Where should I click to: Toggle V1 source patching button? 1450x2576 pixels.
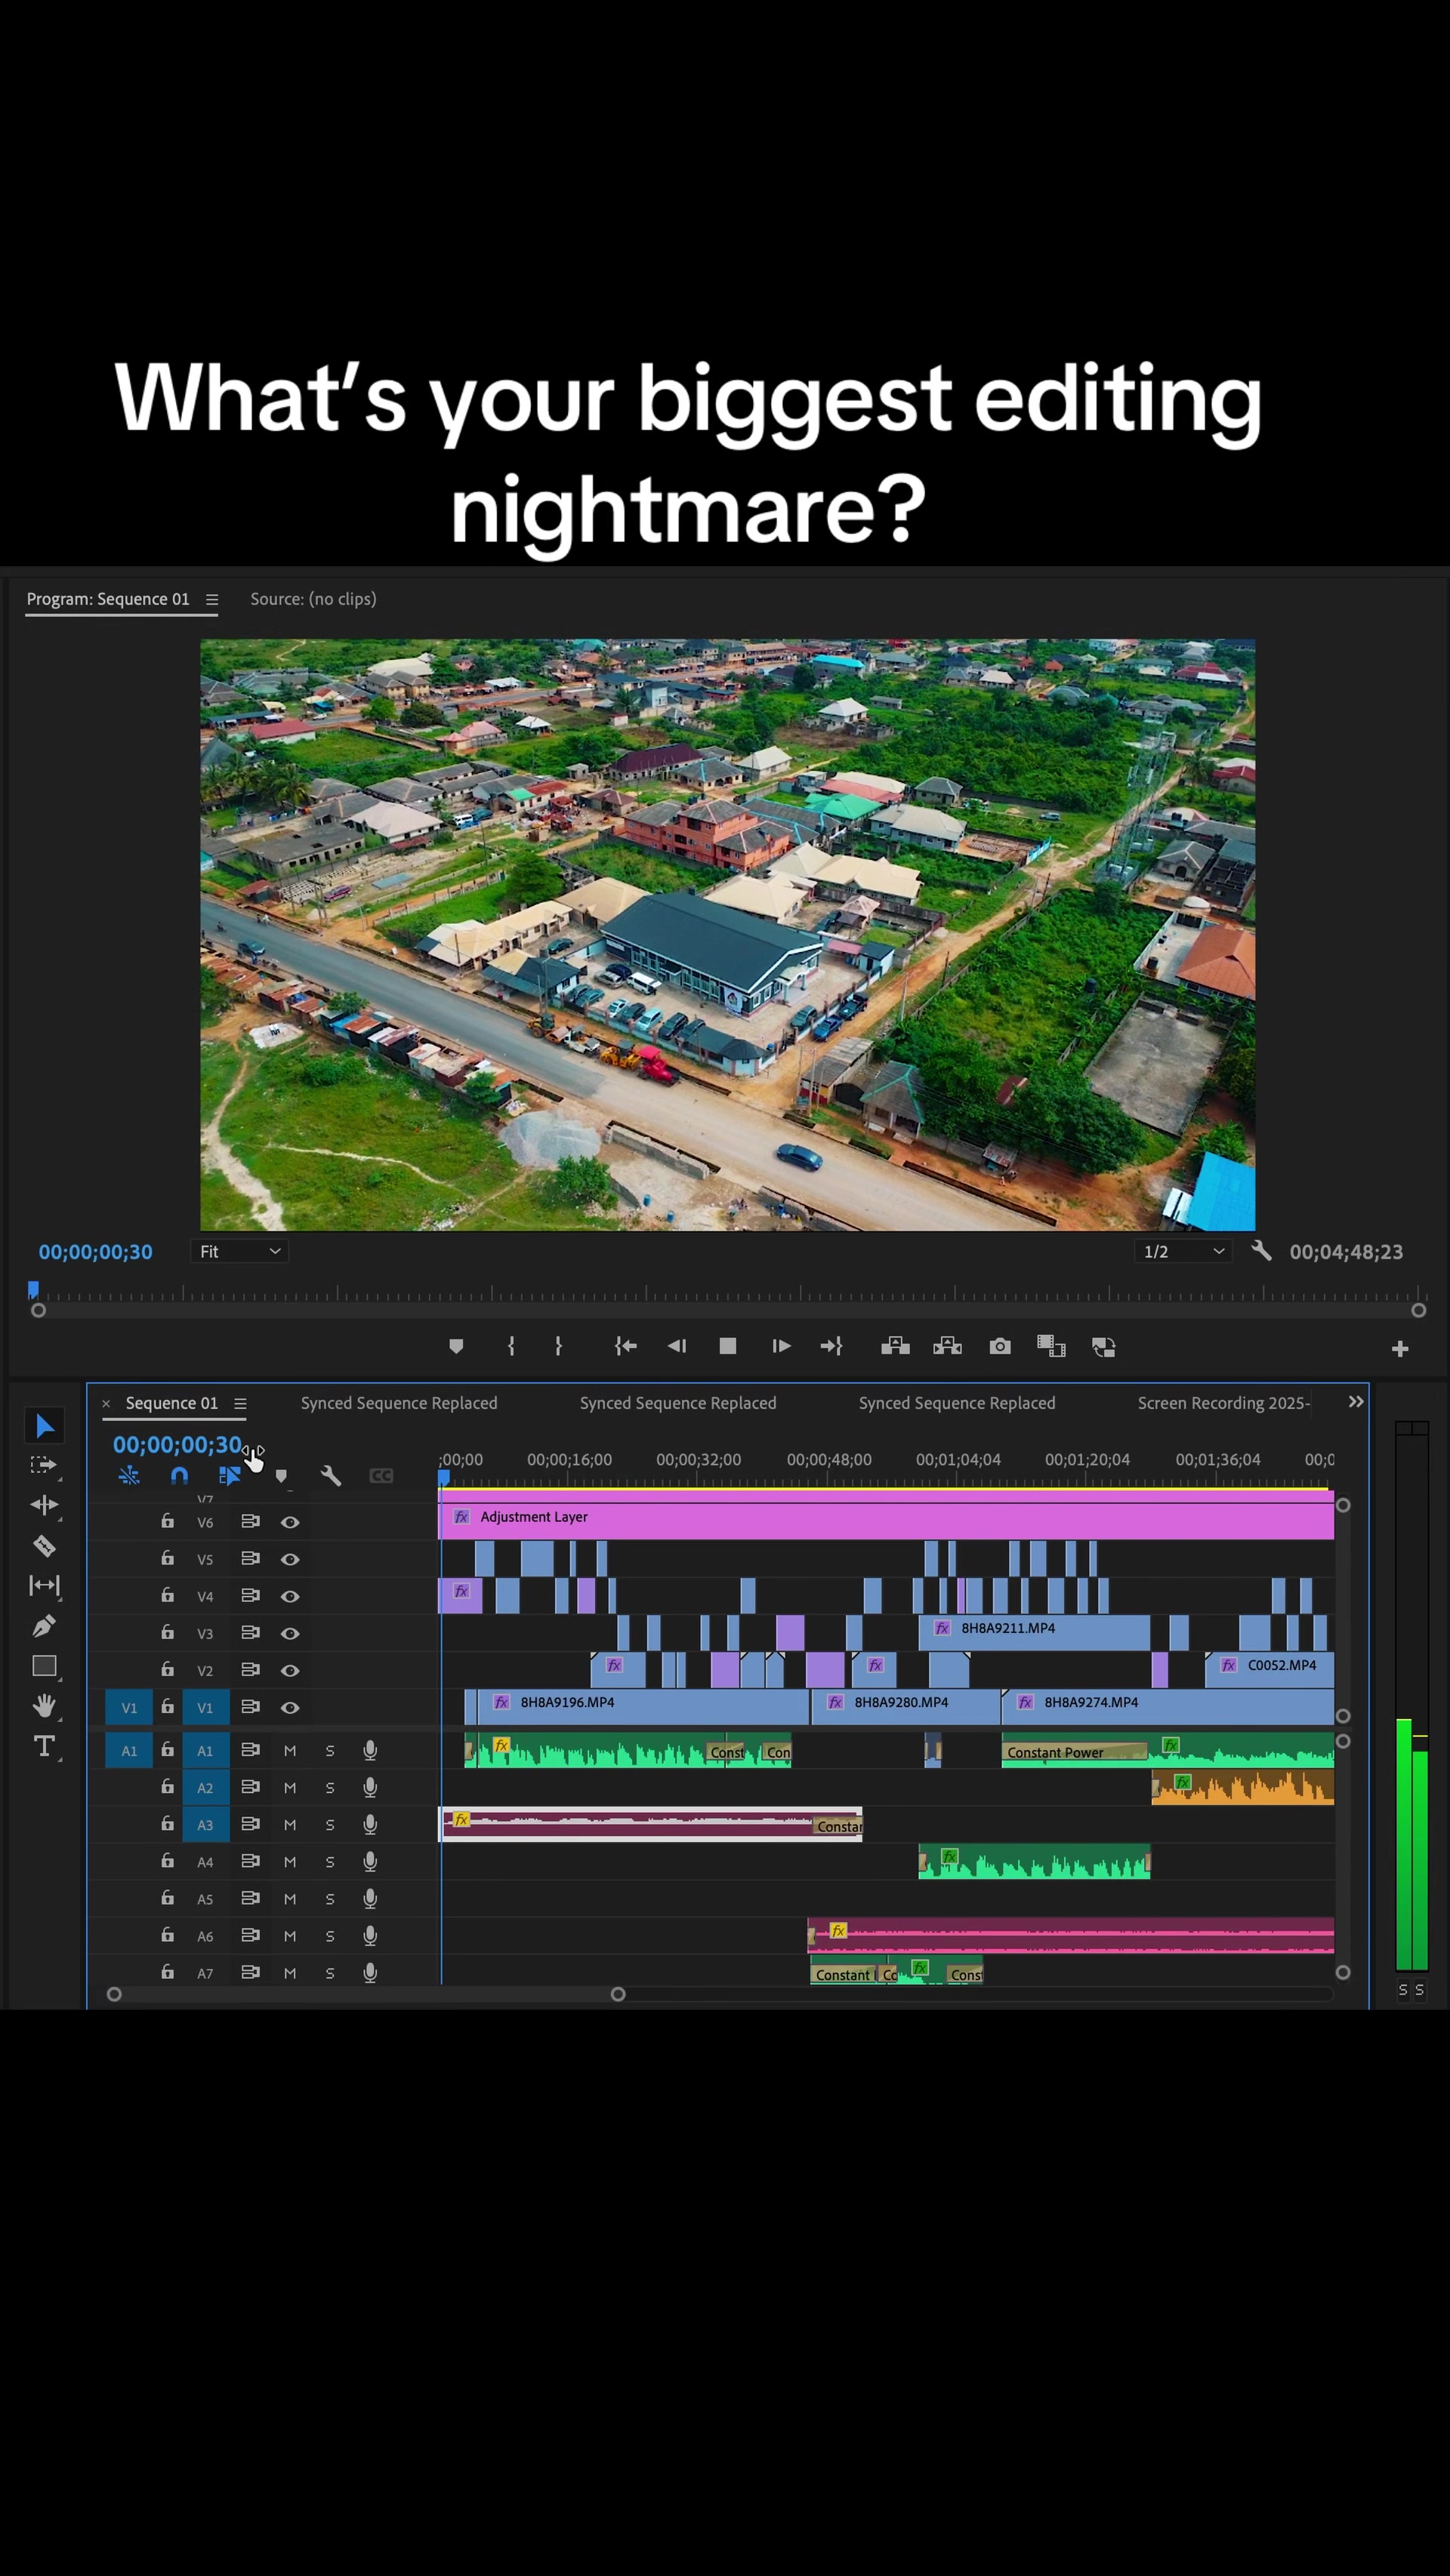pos(129,1708)
